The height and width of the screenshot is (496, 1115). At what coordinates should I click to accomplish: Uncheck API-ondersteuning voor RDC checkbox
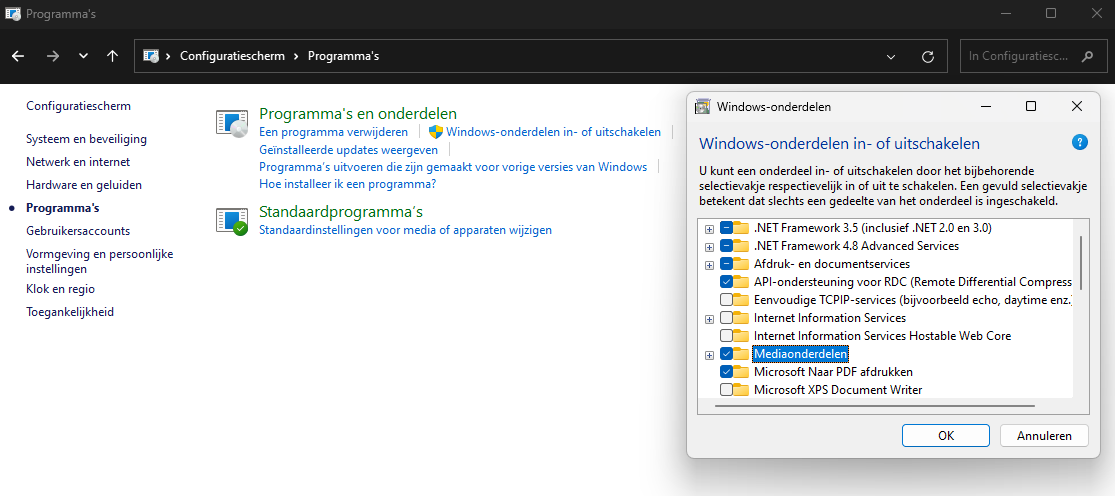tap(726, 282)
